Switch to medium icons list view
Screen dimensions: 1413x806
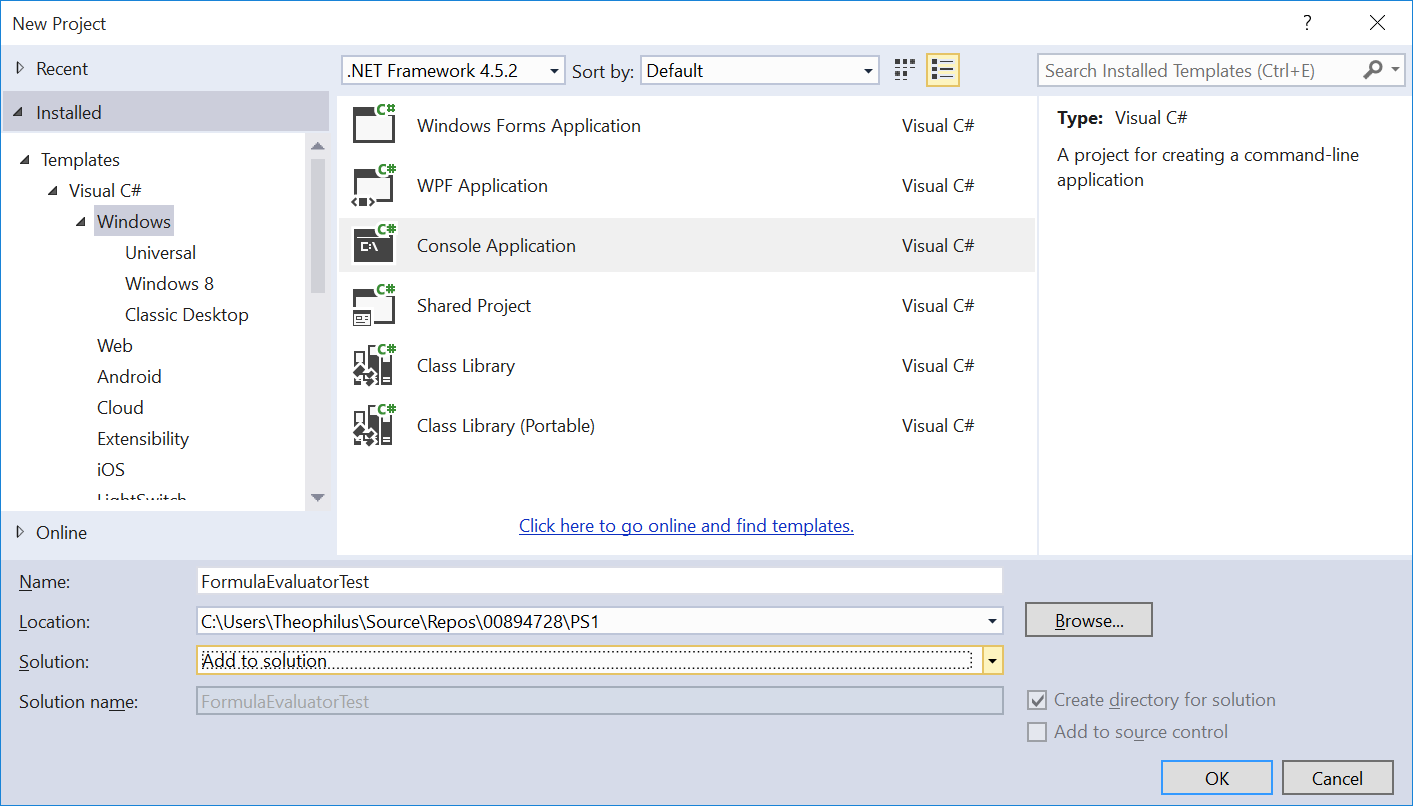coord(942,70)
